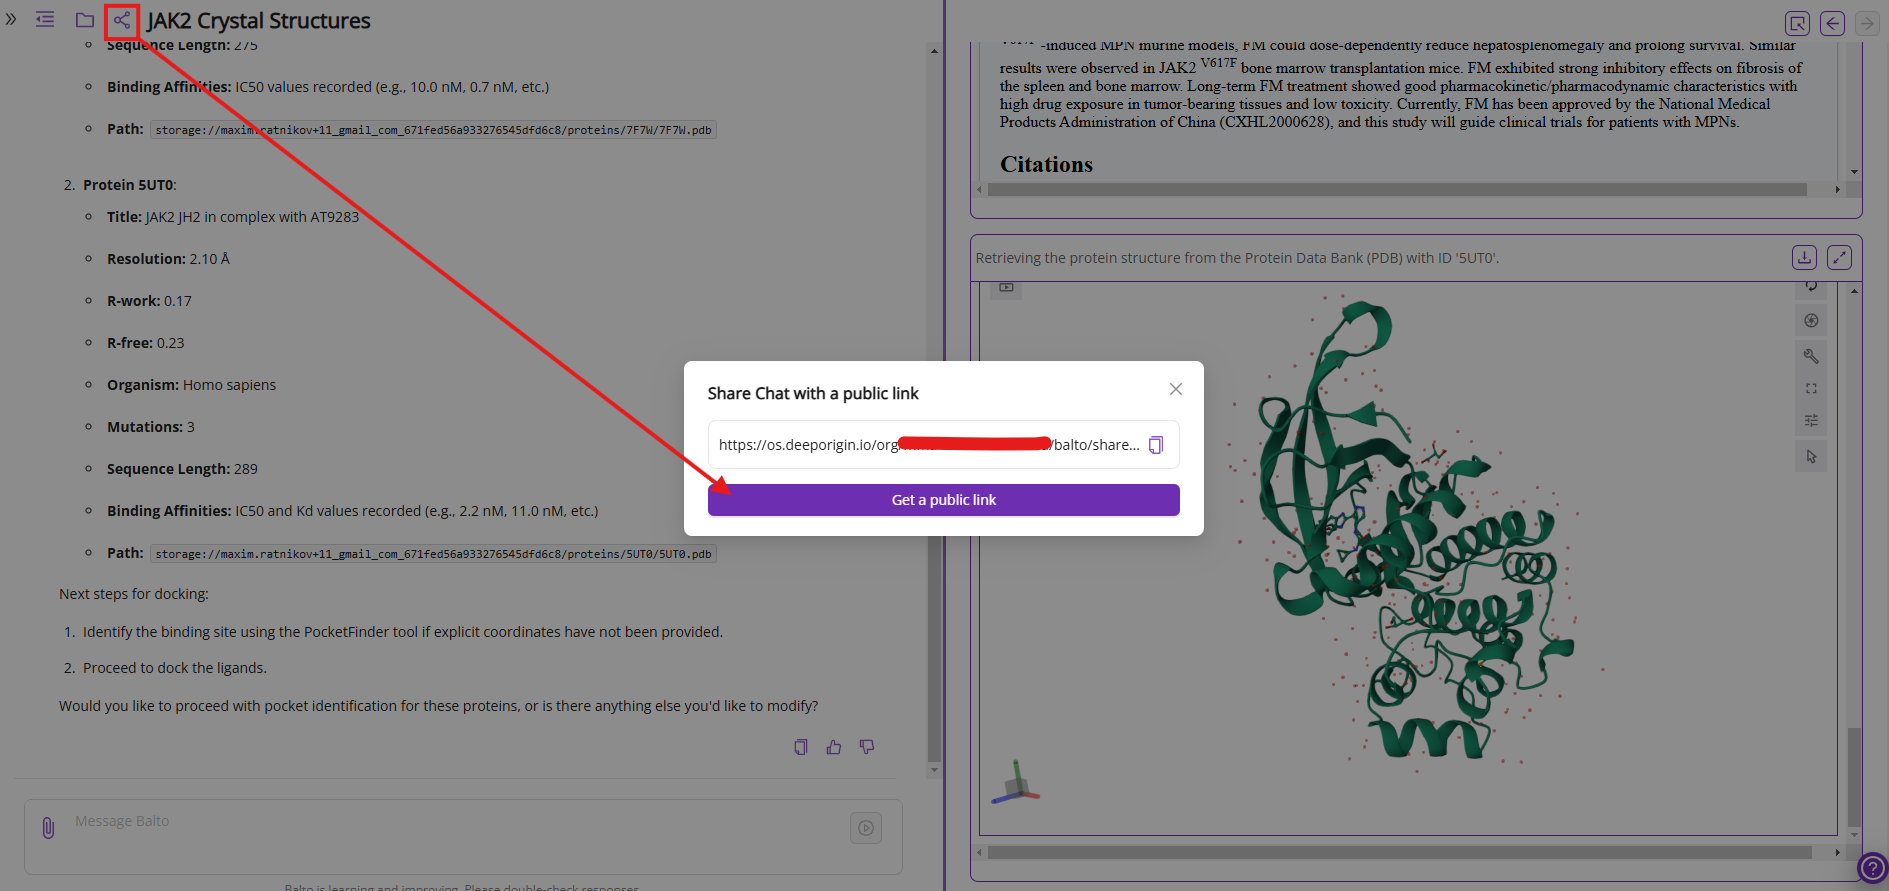Image resolution: width=1889 pixels, height=891 pixels.
Task: Click the R-work 0.17 line
Action: [x=149, y=301]
